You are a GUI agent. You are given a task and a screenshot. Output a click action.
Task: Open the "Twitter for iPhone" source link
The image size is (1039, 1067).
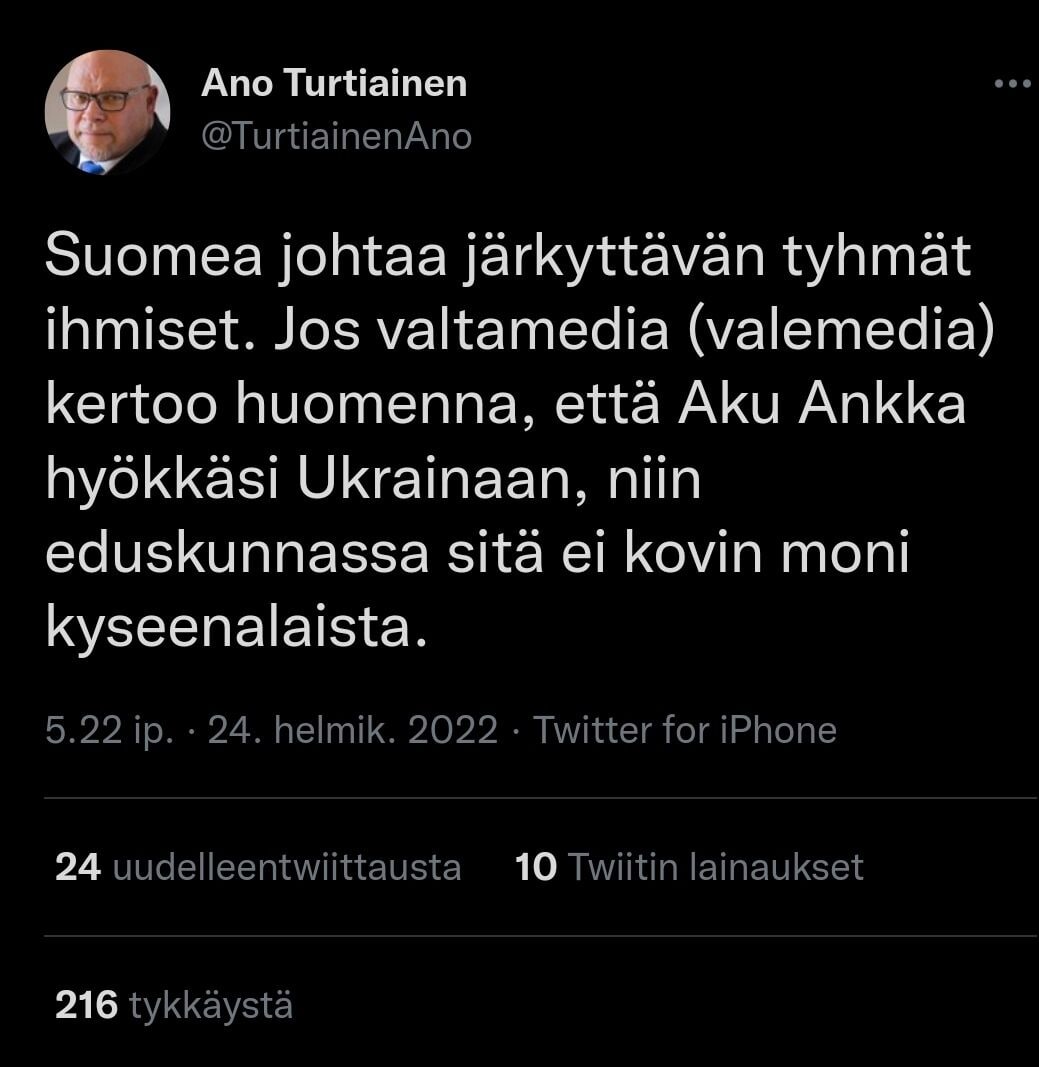coord(684,730)
